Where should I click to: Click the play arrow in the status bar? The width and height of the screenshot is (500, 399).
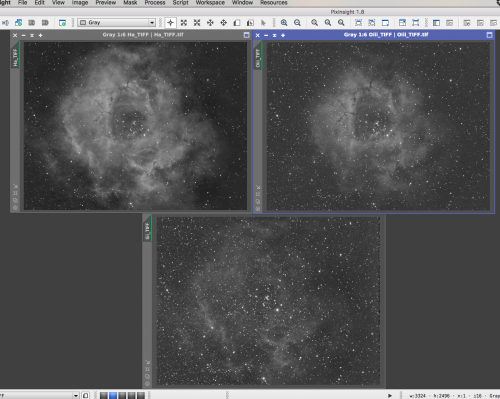tap(390, 396)
